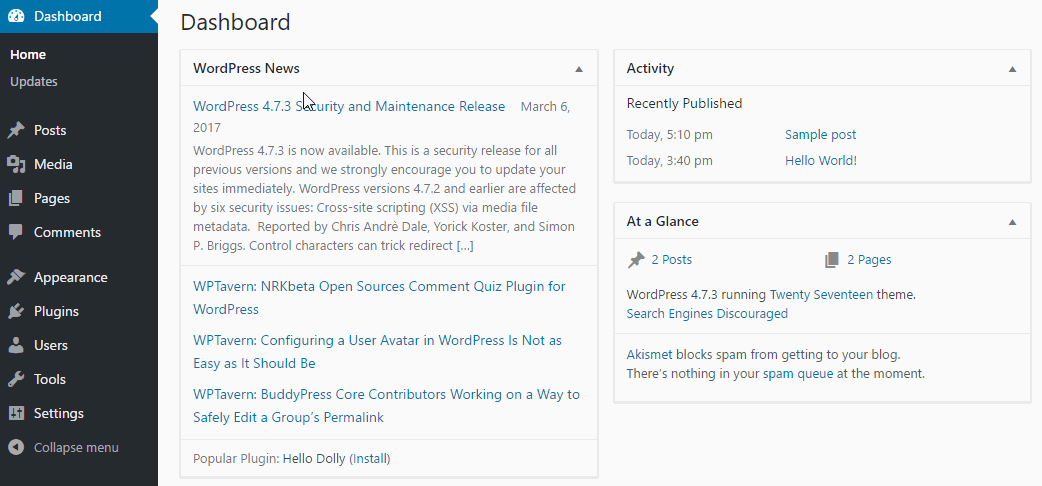Click the Settings sliders icon
1042x486 pixels.
(16, 413)
